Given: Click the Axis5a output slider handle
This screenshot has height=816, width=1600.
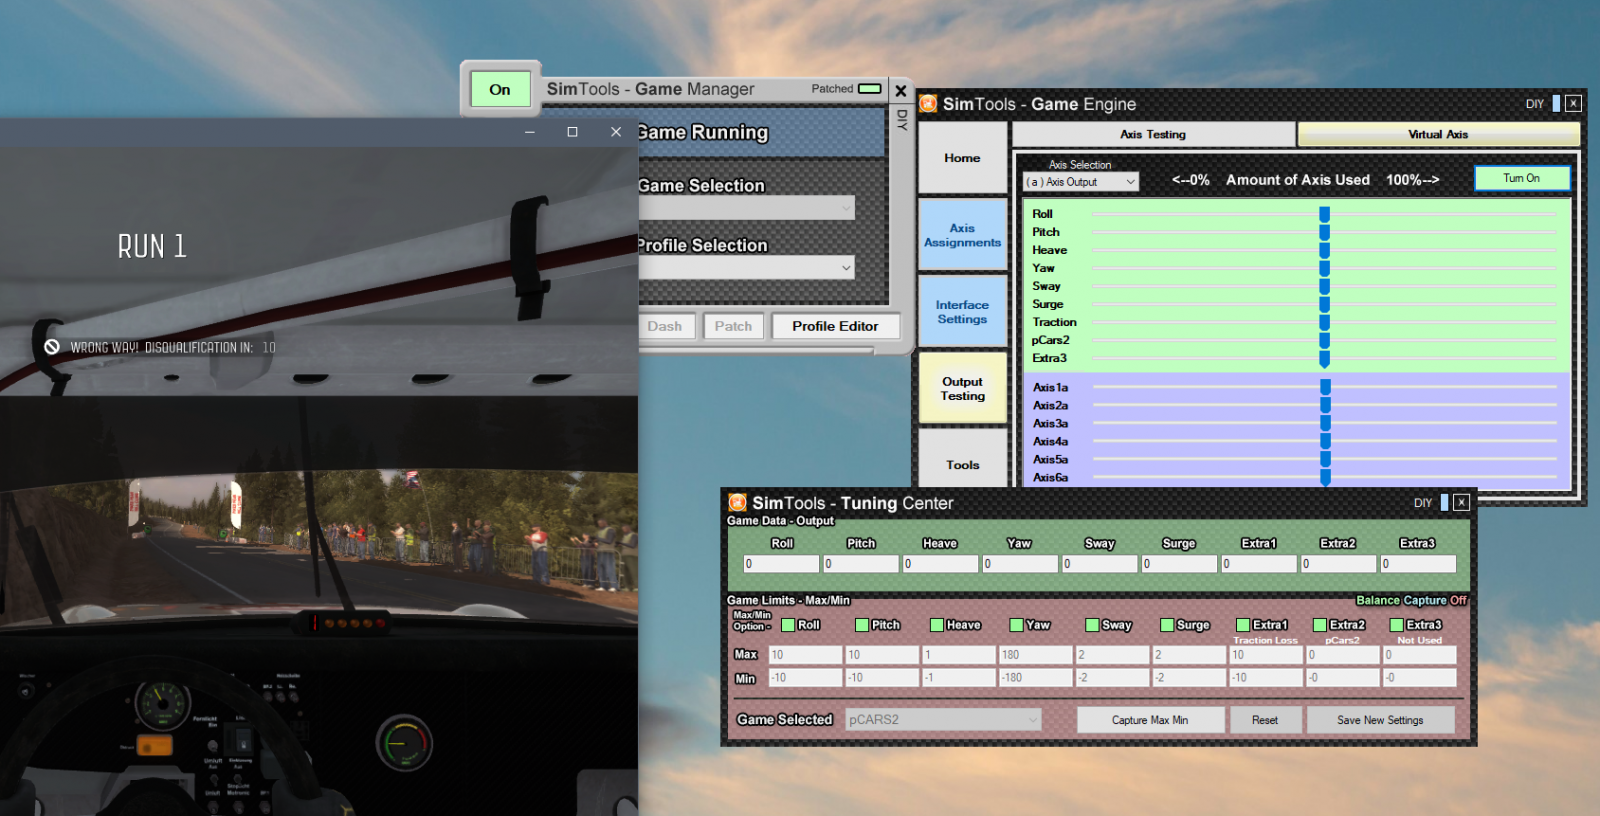Looking at the screenshot, I should pos(1325,459).
